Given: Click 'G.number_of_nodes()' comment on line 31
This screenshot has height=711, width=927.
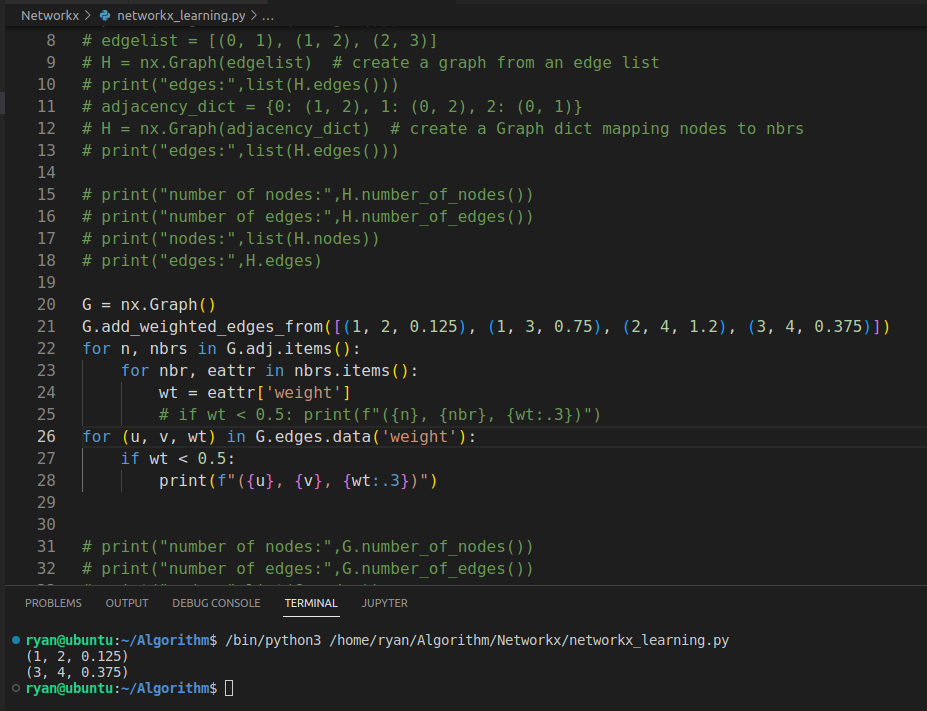Looking at the screenshot, I should [432, 547].
